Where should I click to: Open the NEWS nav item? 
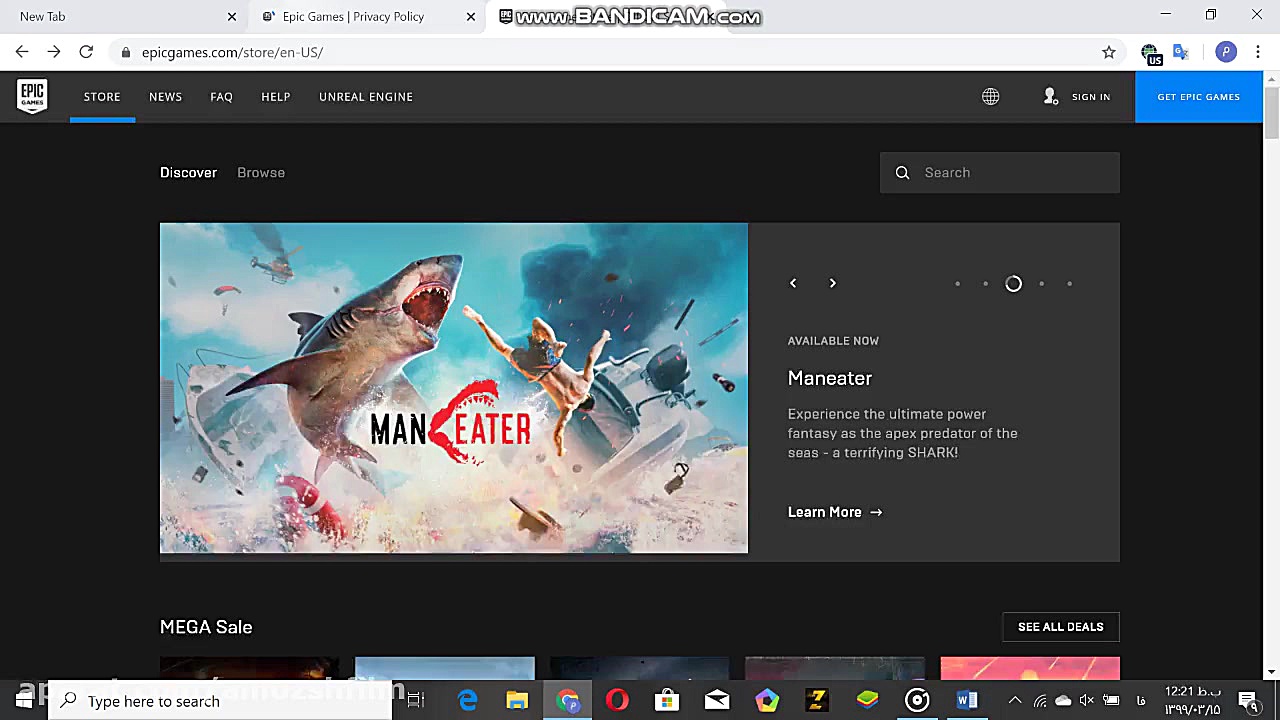pyautogui.click(x=165, y=97)
